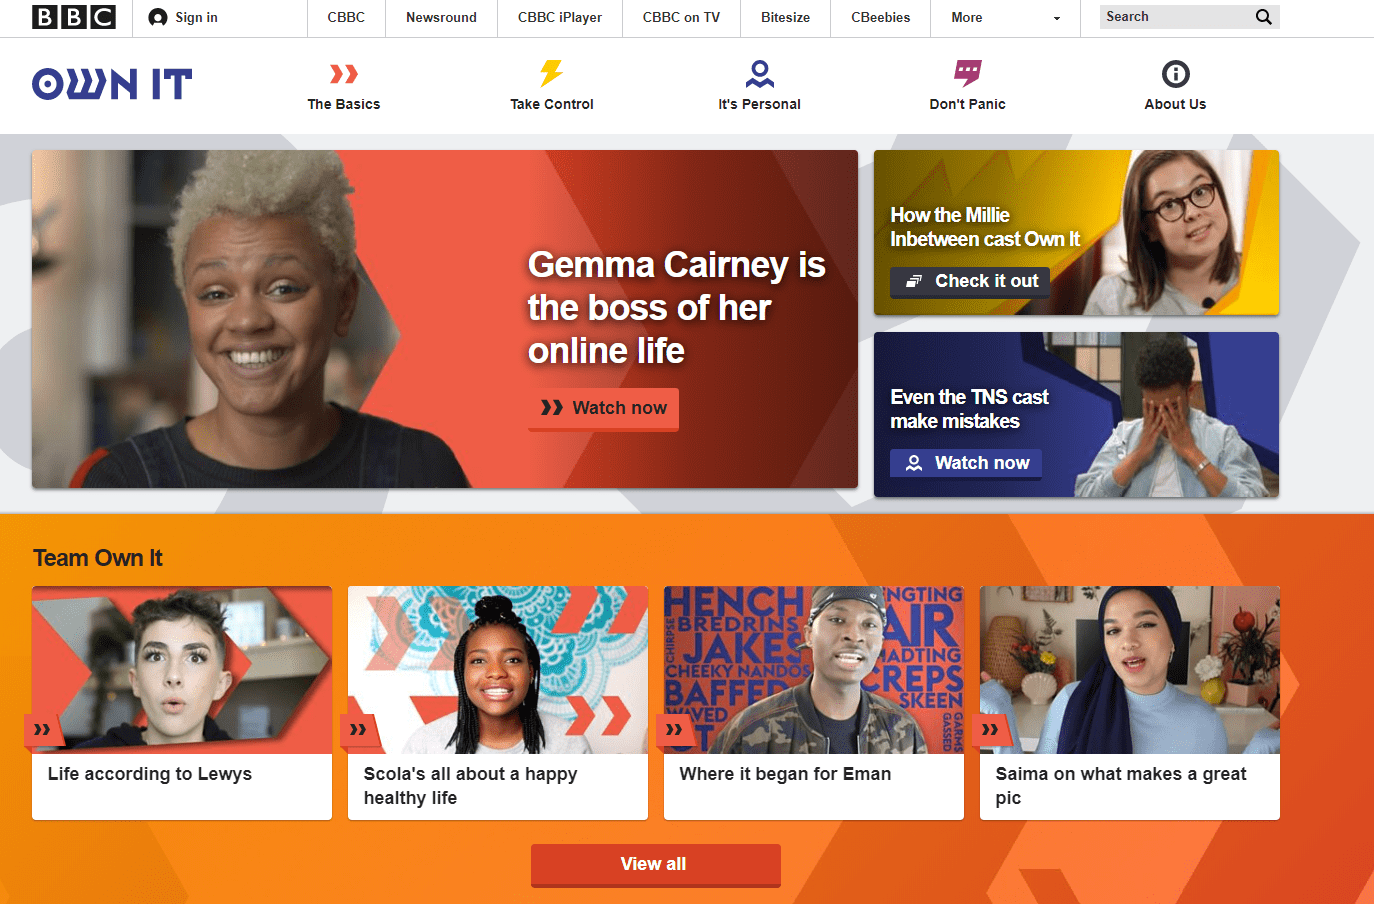This screenshot has height=904, width=1374.
Task: Click the Sign in account icon
Action: tap(157, 17)
